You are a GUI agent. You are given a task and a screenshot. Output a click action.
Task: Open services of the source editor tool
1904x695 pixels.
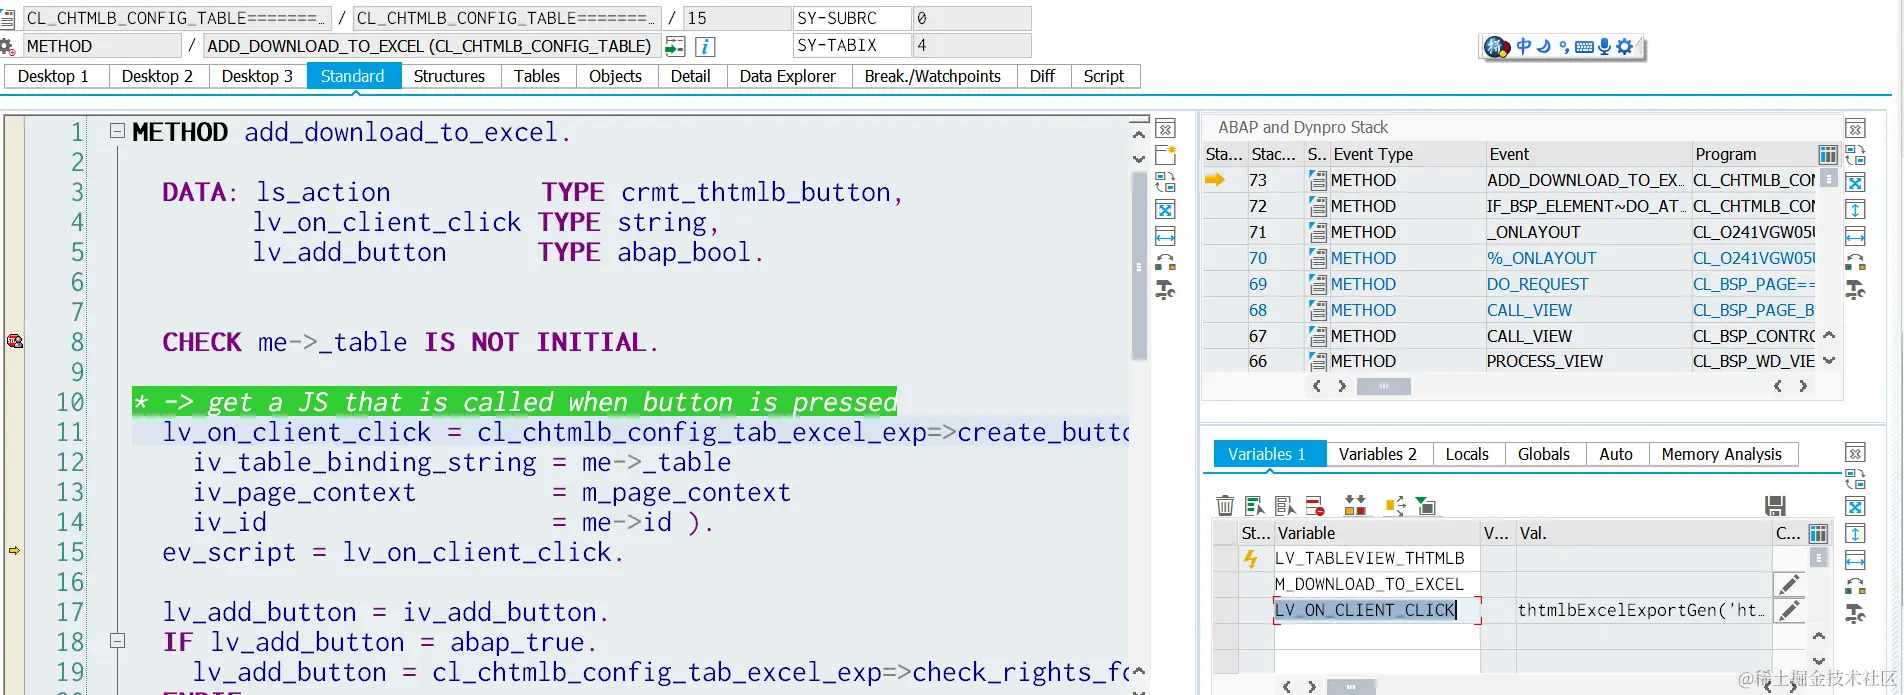tap(1165, 290)
